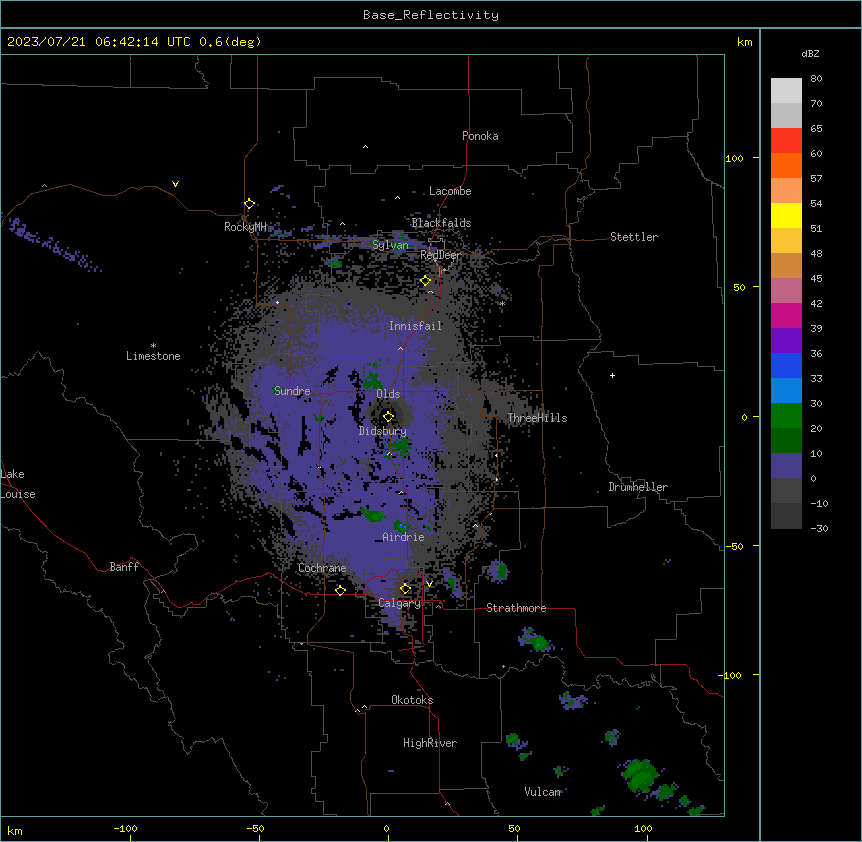Click the 50 tick on the horizontal km axis

tap(513, 828)
